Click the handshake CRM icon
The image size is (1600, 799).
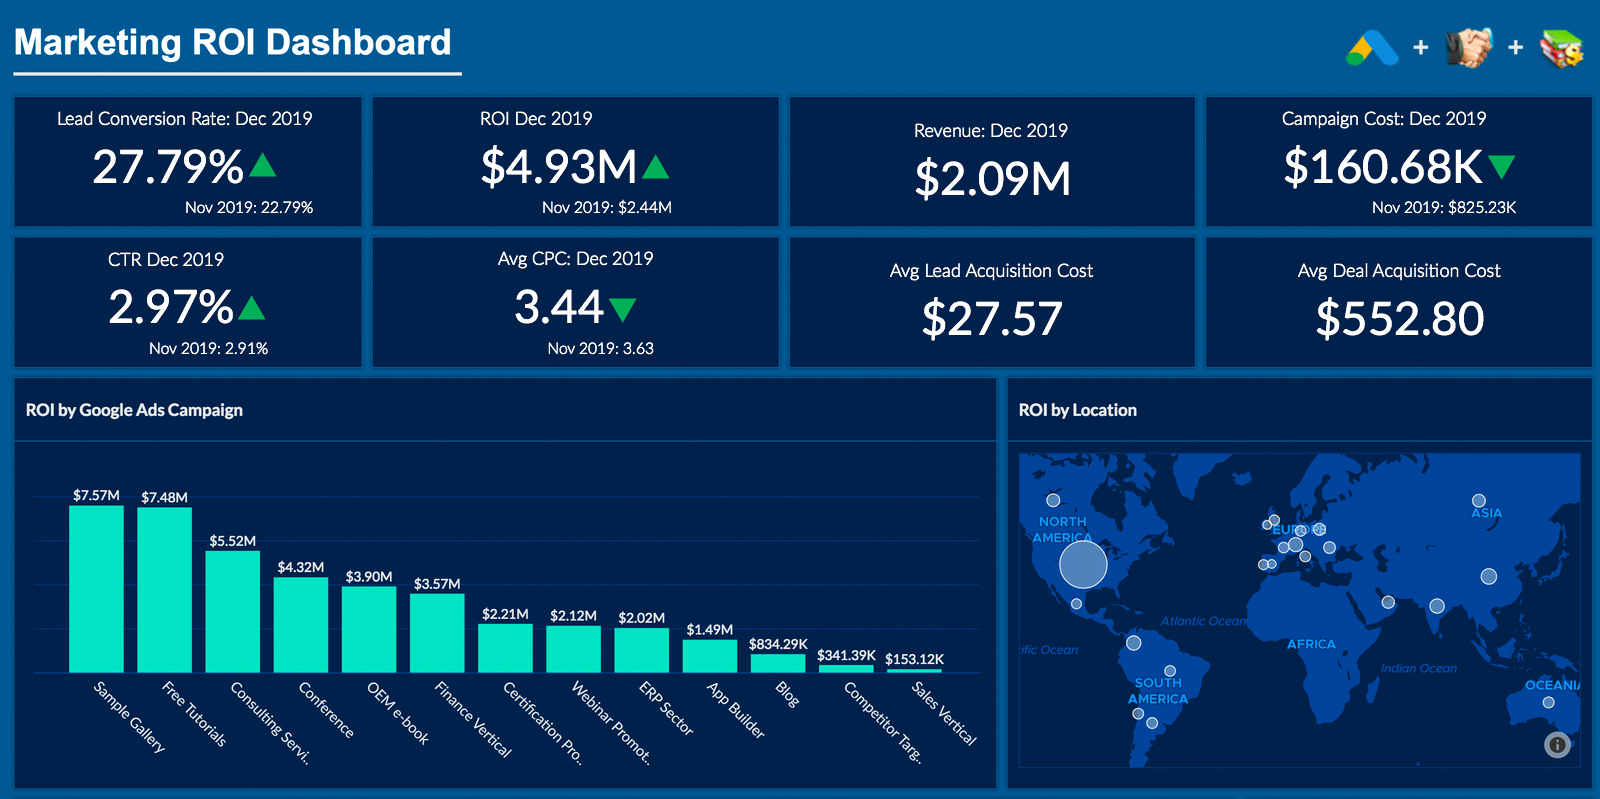tap(1468, 47)
